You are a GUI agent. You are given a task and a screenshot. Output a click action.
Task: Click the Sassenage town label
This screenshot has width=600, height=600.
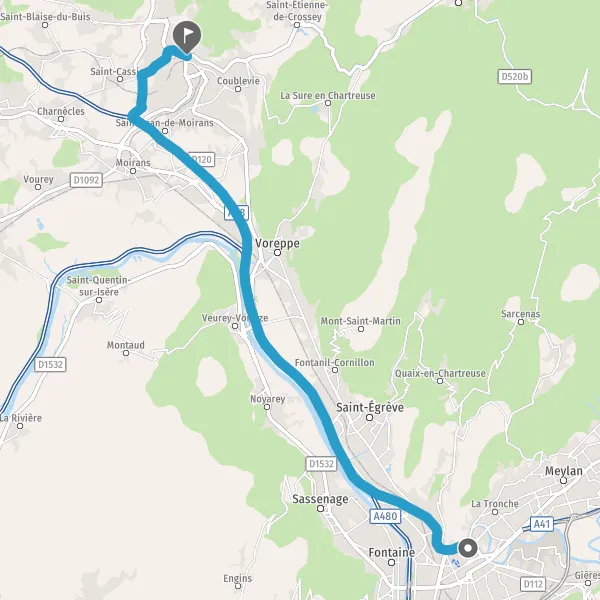[x=320, y=499]
